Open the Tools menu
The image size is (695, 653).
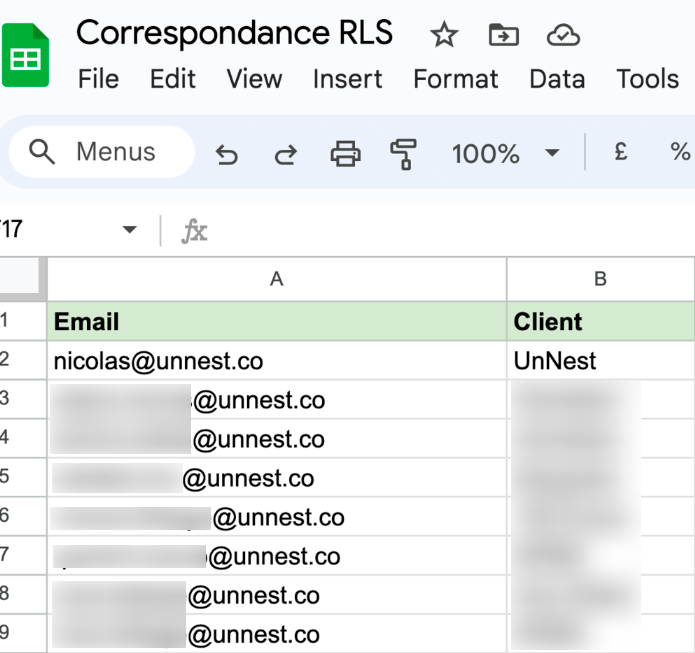coord(648,79)
